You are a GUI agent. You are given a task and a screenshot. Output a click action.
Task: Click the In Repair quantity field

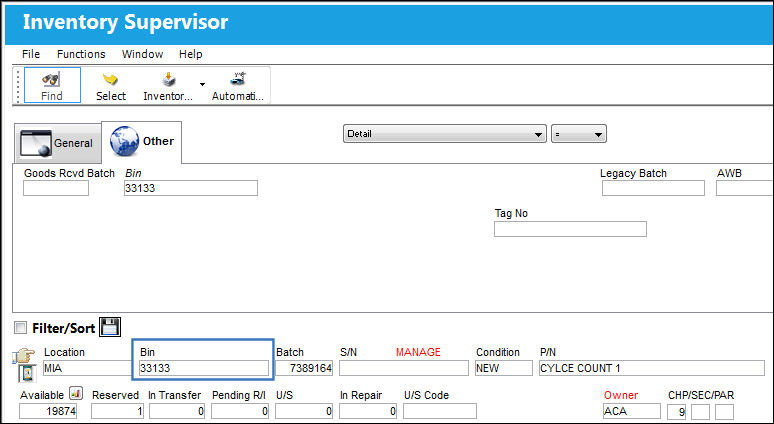(x=368, y=411)
